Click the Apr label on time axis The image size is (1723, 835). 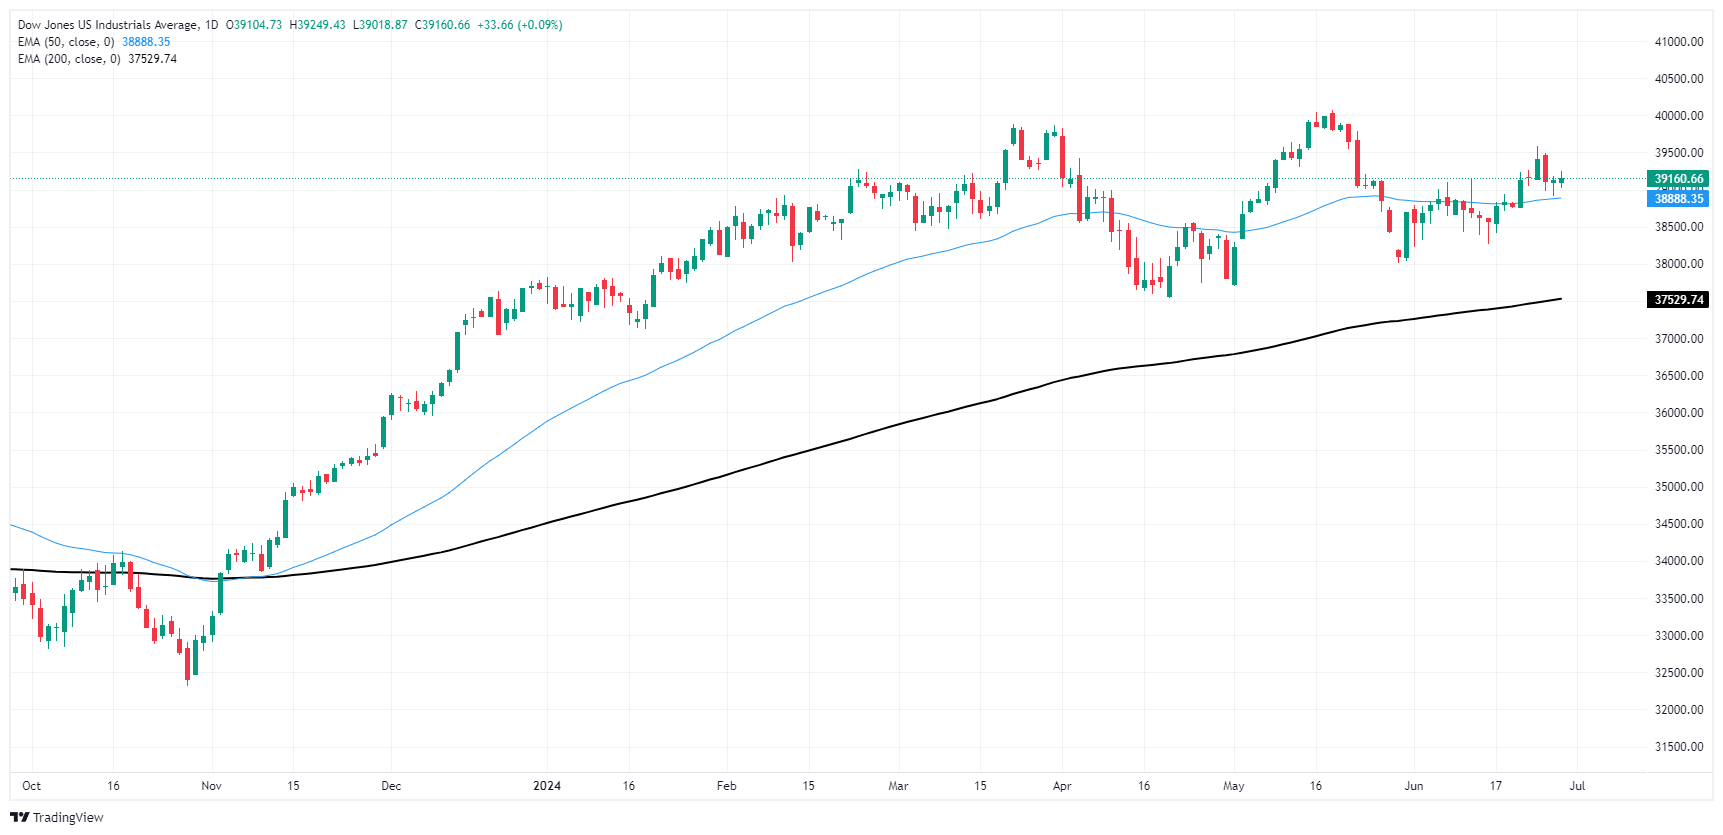click(1062, 786)
